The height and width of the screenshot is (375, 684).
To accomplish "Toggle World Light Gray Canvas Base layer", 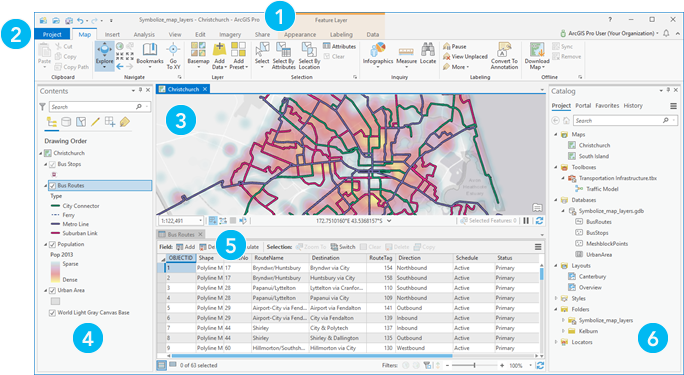I will click(x=52, y=313).
